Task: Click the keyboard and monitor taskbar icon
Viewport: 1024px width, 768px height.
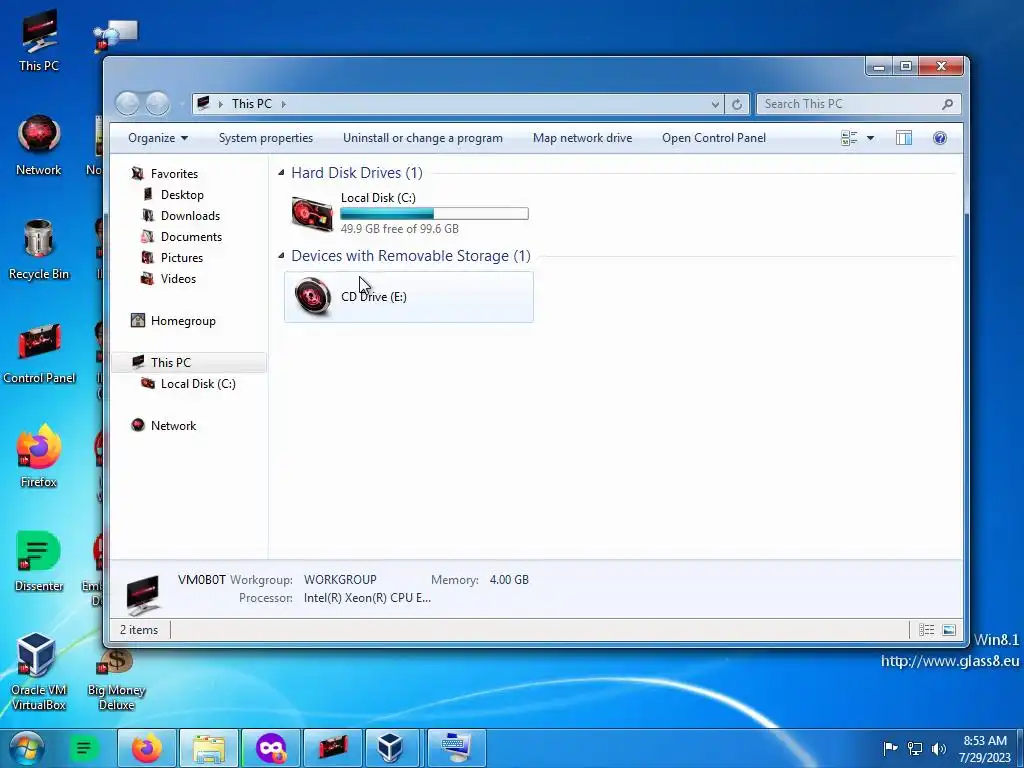Action: click(456, 748)
